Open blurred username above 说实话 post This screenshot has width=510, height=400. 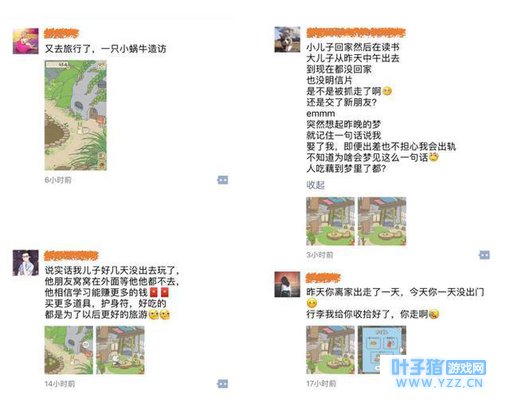pos(71,256)
